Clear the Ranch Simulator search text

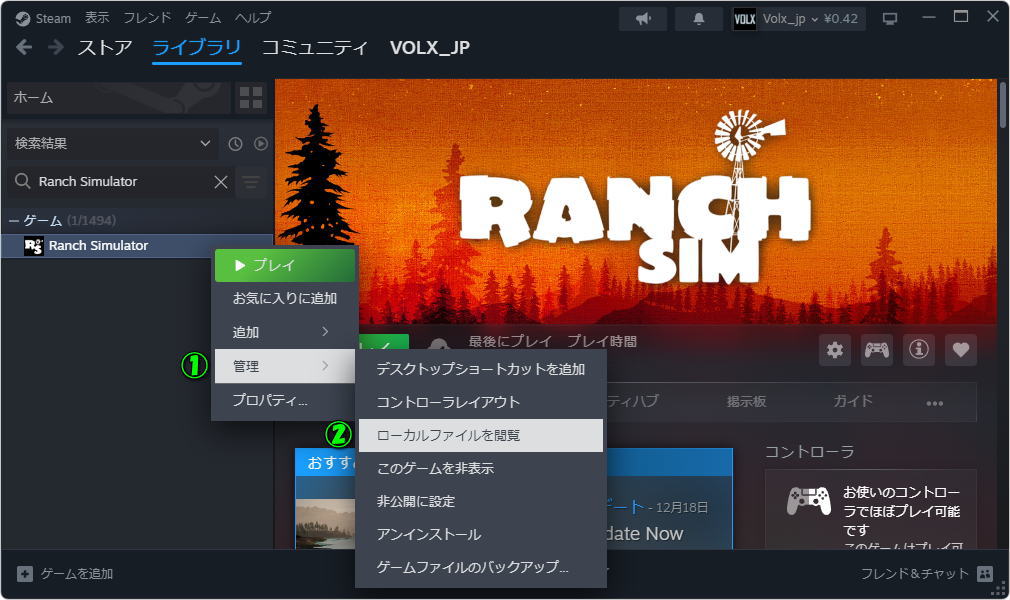tap(221, 182)
